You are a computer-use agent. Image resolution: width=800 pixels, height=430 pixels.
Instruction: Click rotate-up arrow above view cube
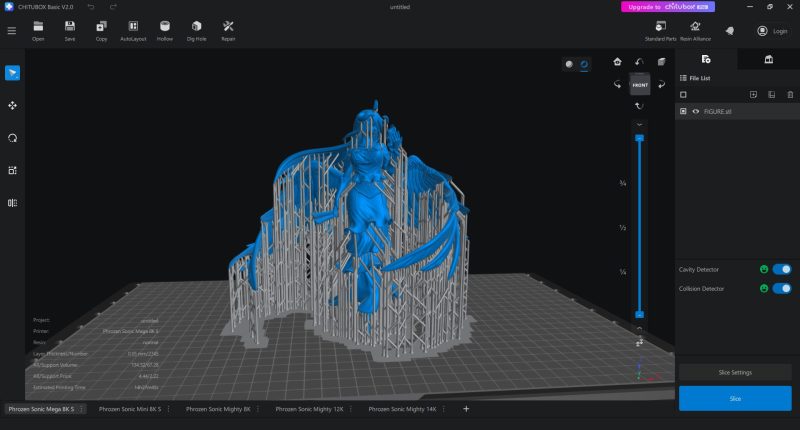[639, 62]
